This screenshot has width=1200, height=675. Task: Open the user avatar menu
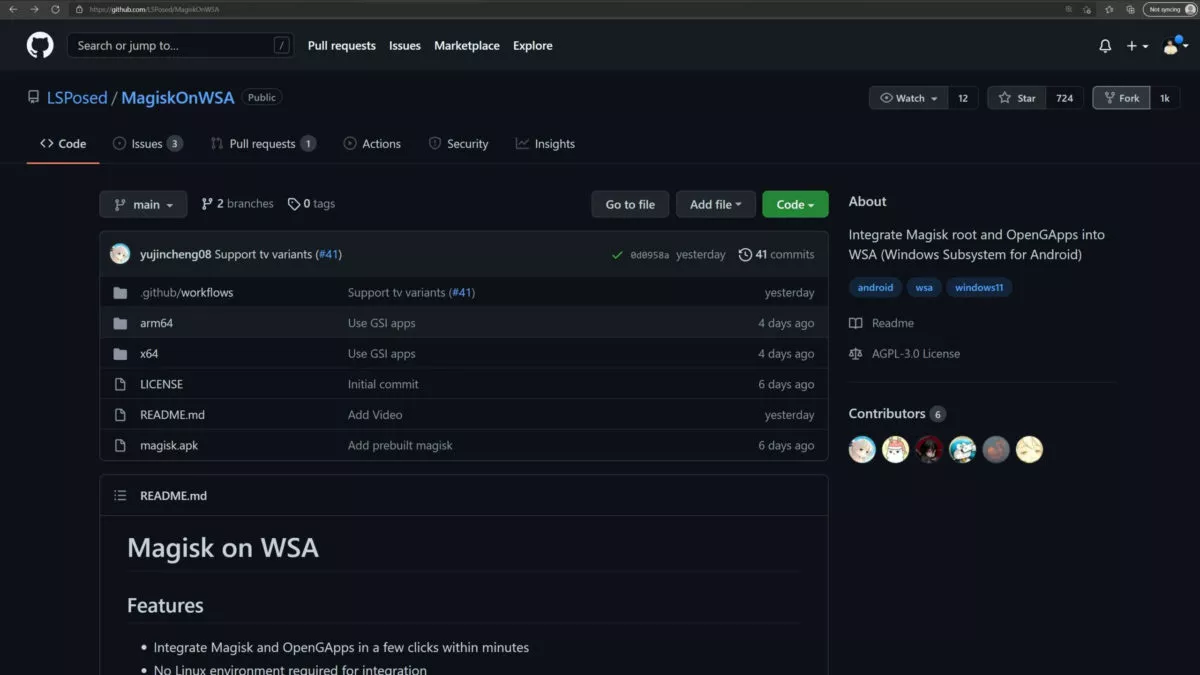click(x=1174, y=46)
